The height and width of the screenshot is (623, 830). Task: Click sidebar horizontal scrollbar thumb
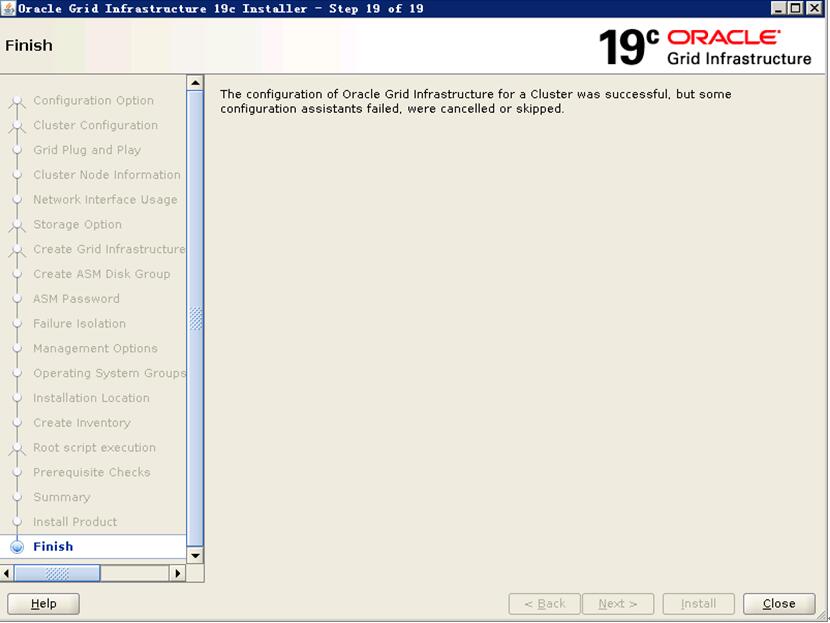pos(57,573)
